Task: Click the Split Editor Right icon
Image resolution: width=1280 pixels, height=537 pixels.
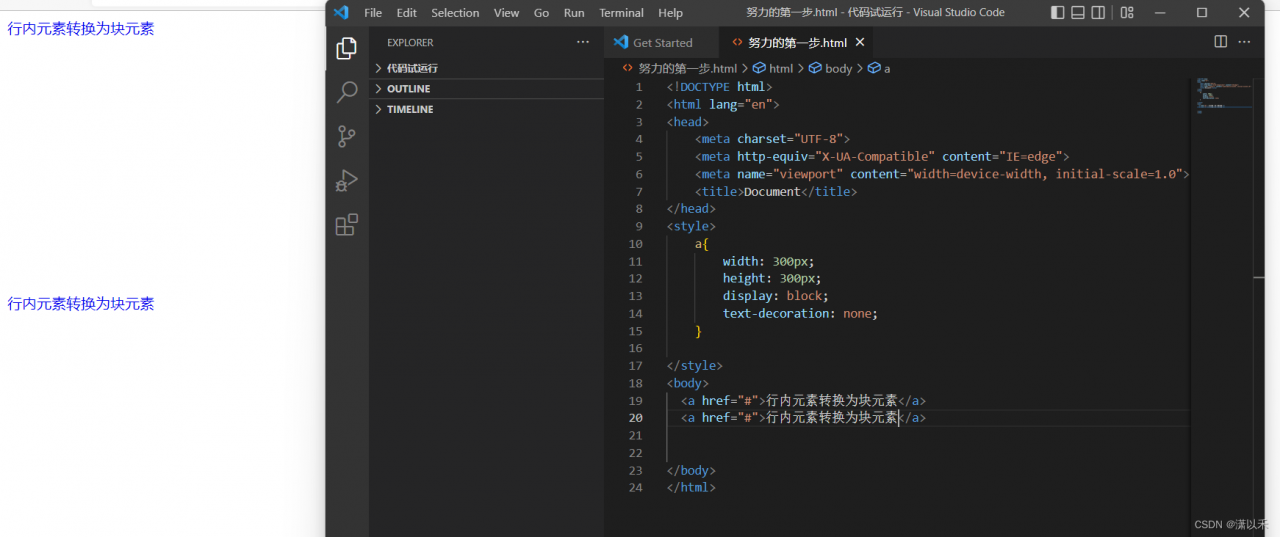Action: tap(1220, 42)
